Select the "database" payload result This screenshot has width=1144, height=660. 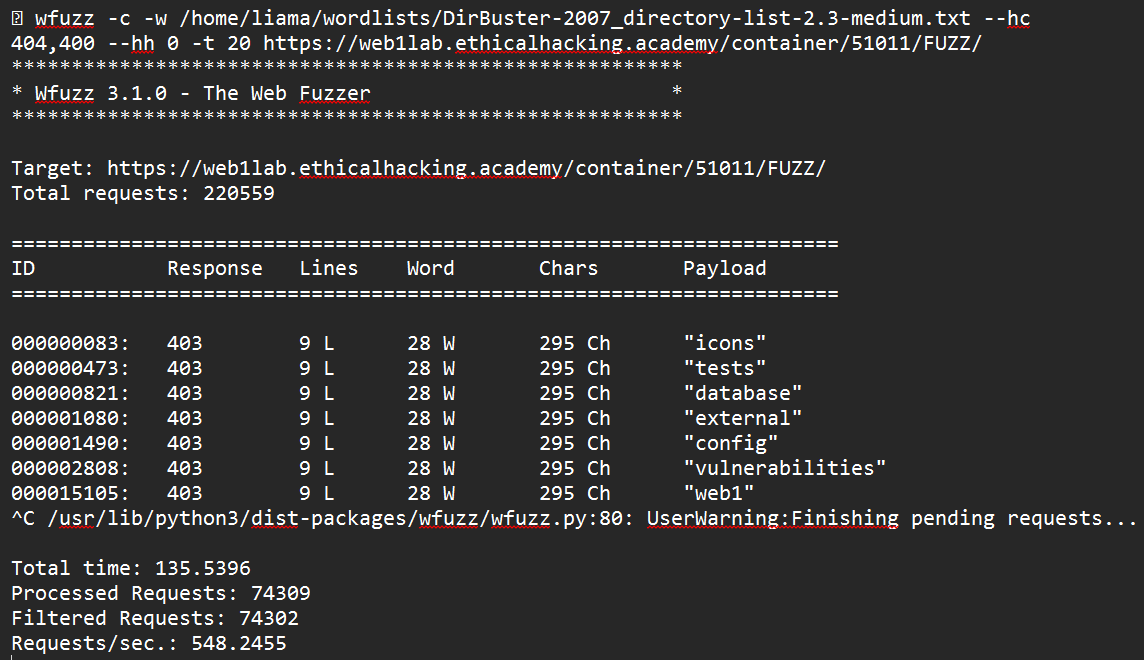point(742,393)
